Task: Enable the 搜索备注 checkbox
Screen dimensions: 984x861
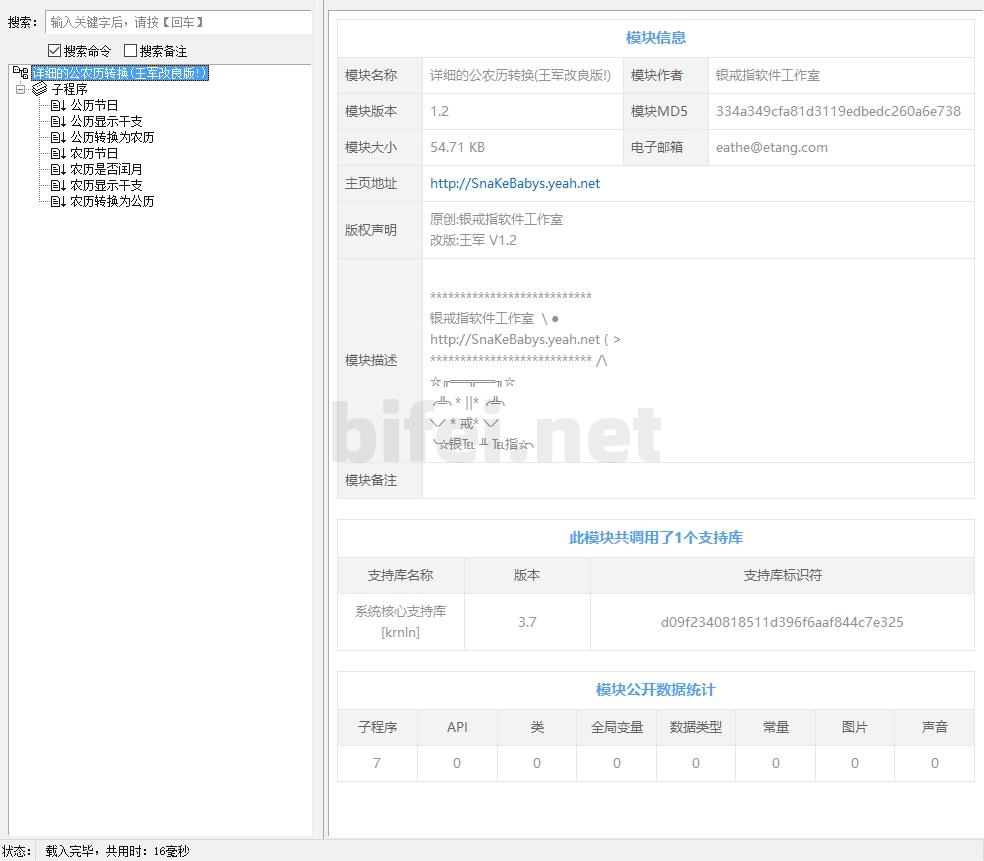Action: pos(131,50)
